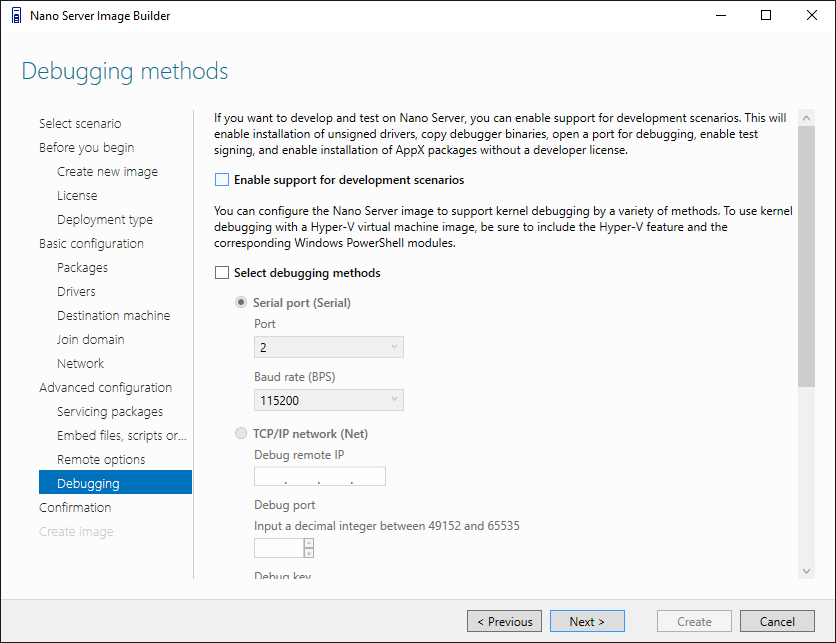Expand the Baud rate (BPS) dropdown
Image resolution: width=836 pixels, height=643 pixels.
point(329,401)
